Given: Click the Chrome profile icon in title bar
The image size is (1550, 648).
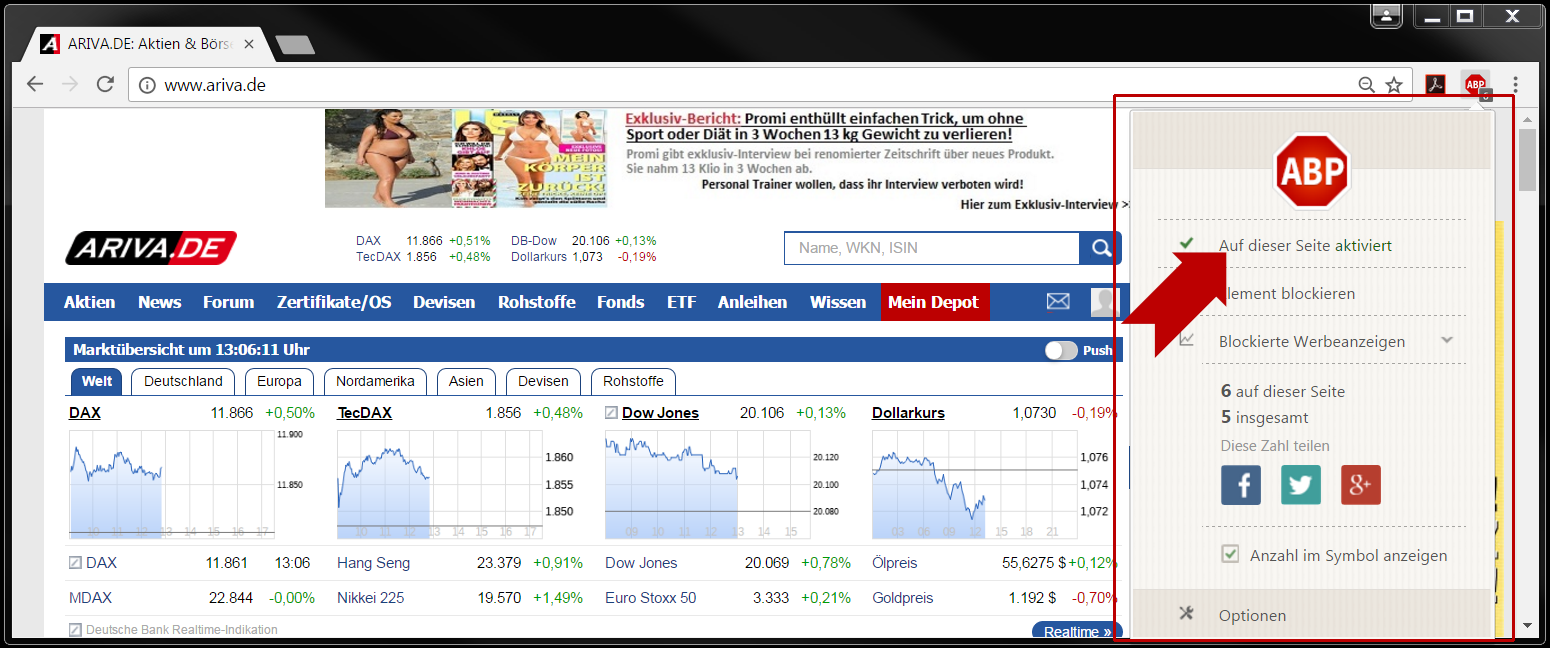Looking at the screenshot, I should pyautogui.click(x=1386, y=16).
